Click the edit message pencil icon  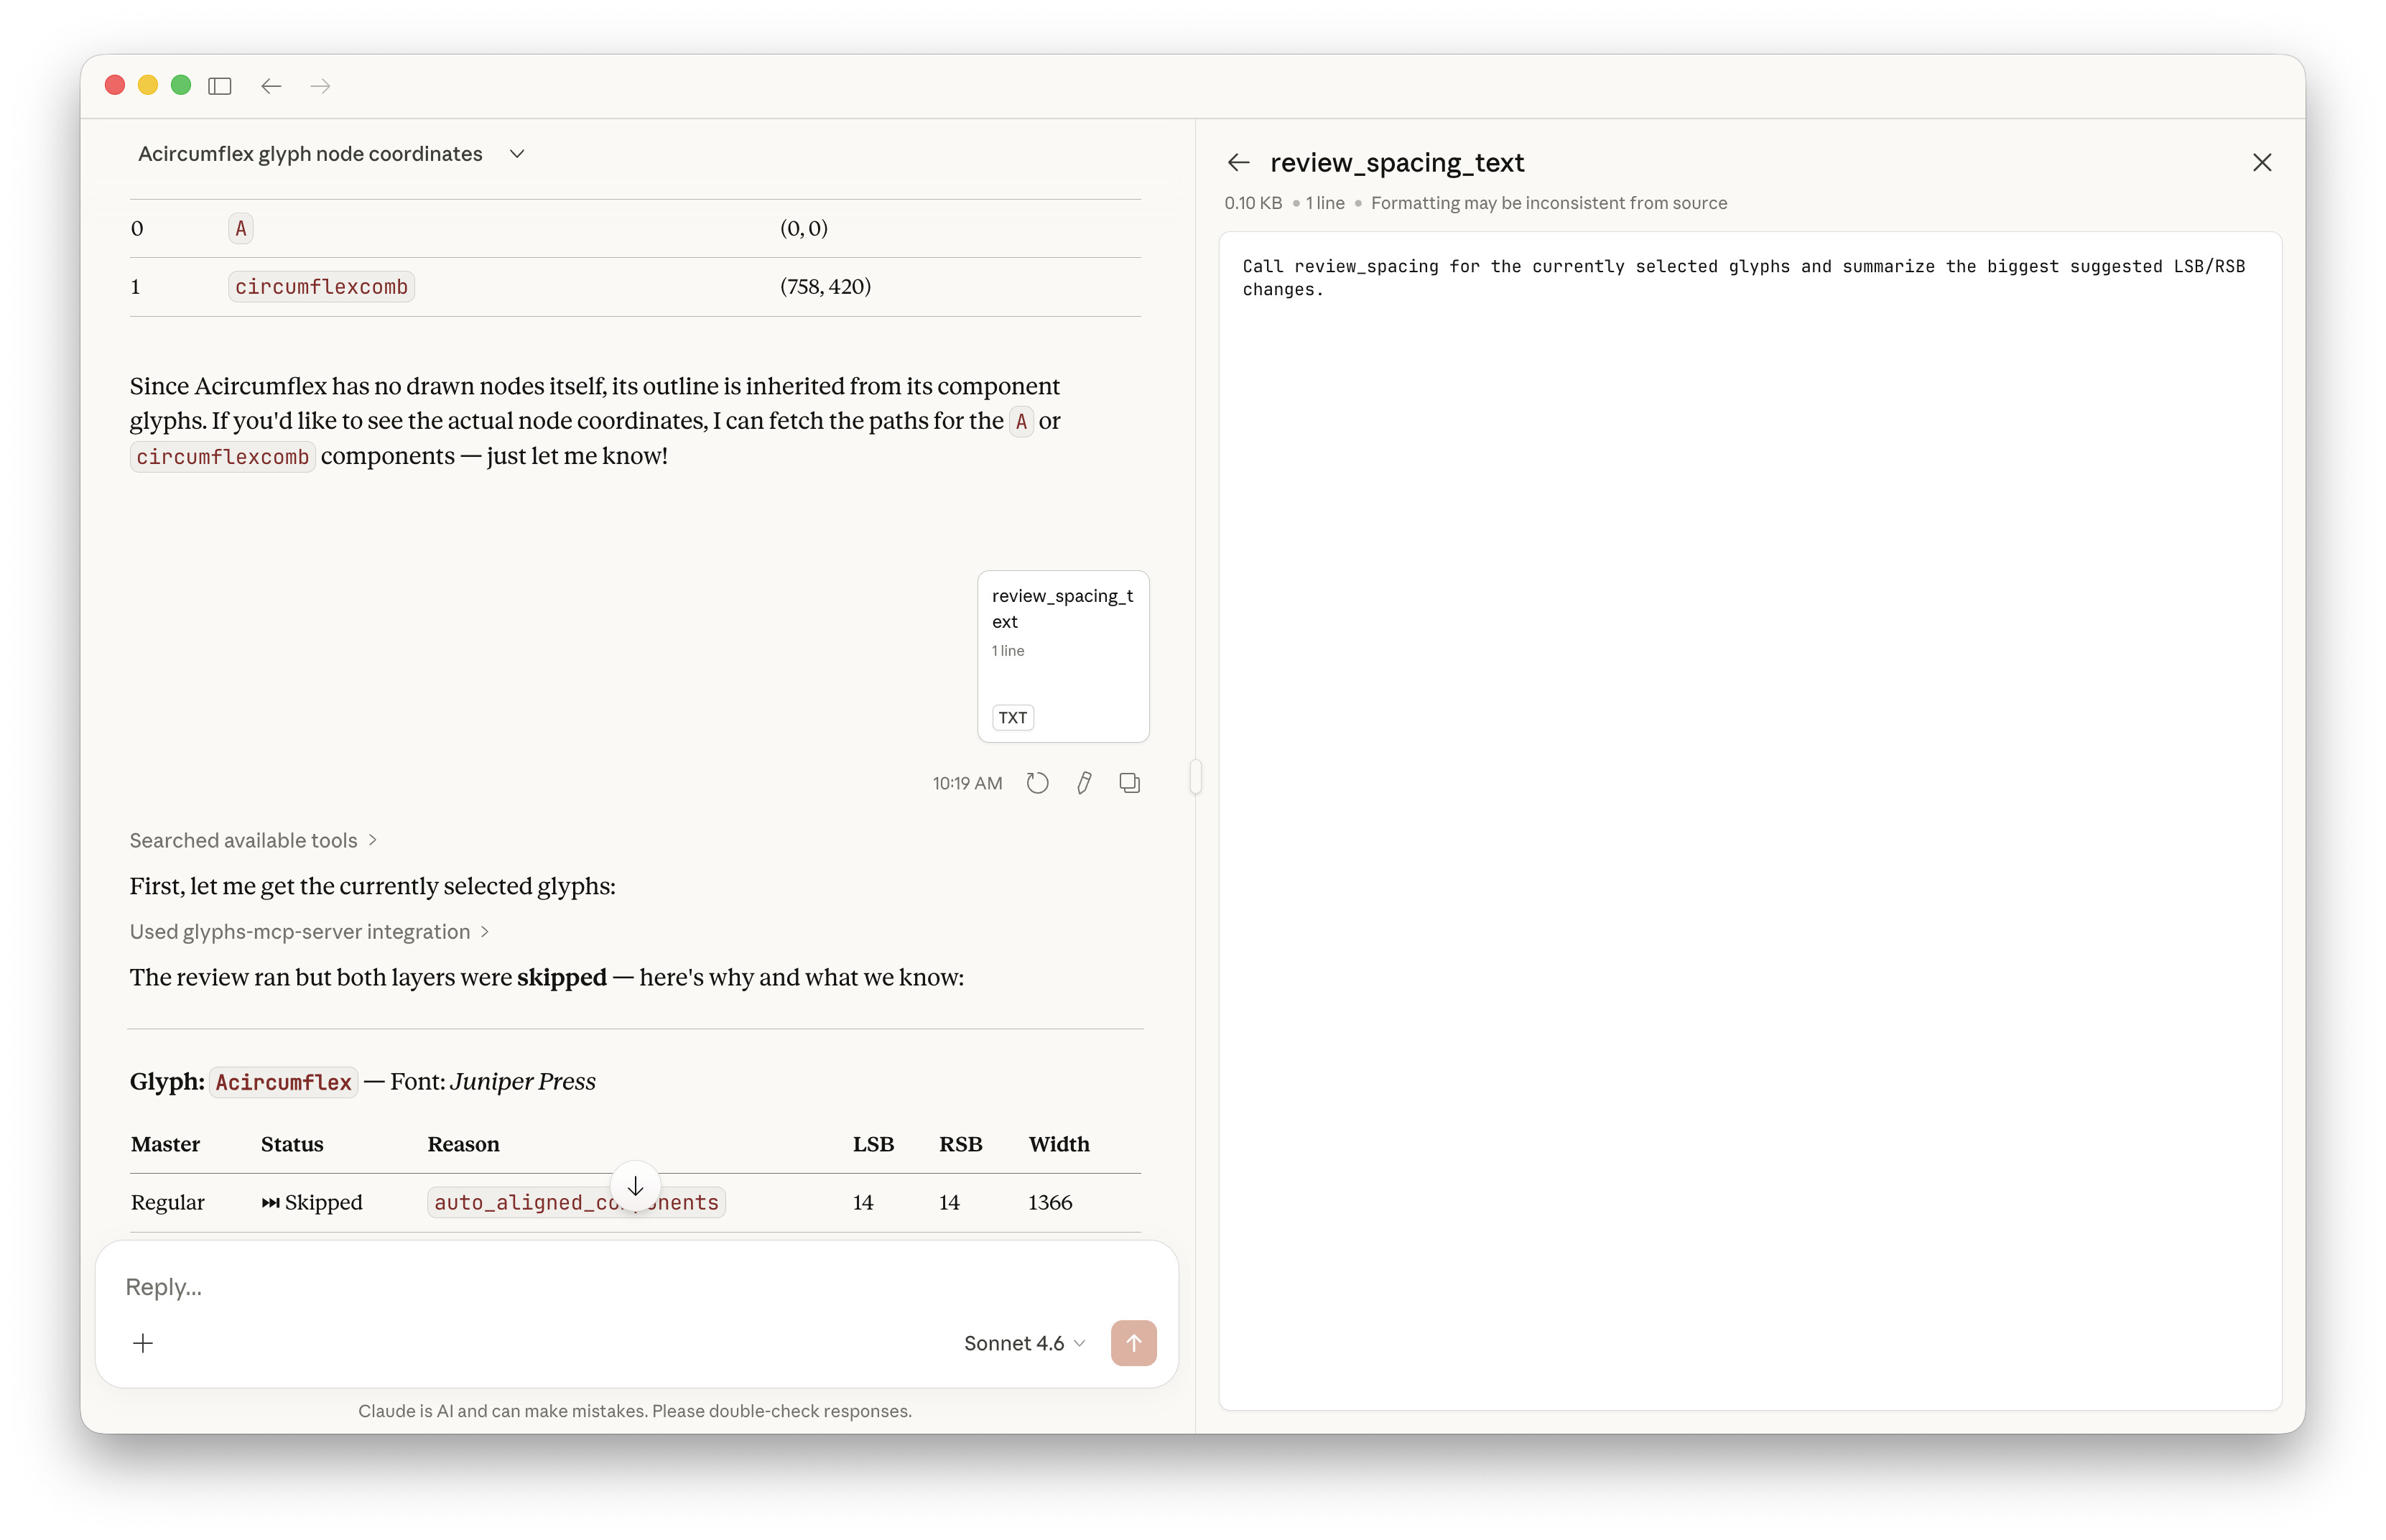(x=1084, y=783)
